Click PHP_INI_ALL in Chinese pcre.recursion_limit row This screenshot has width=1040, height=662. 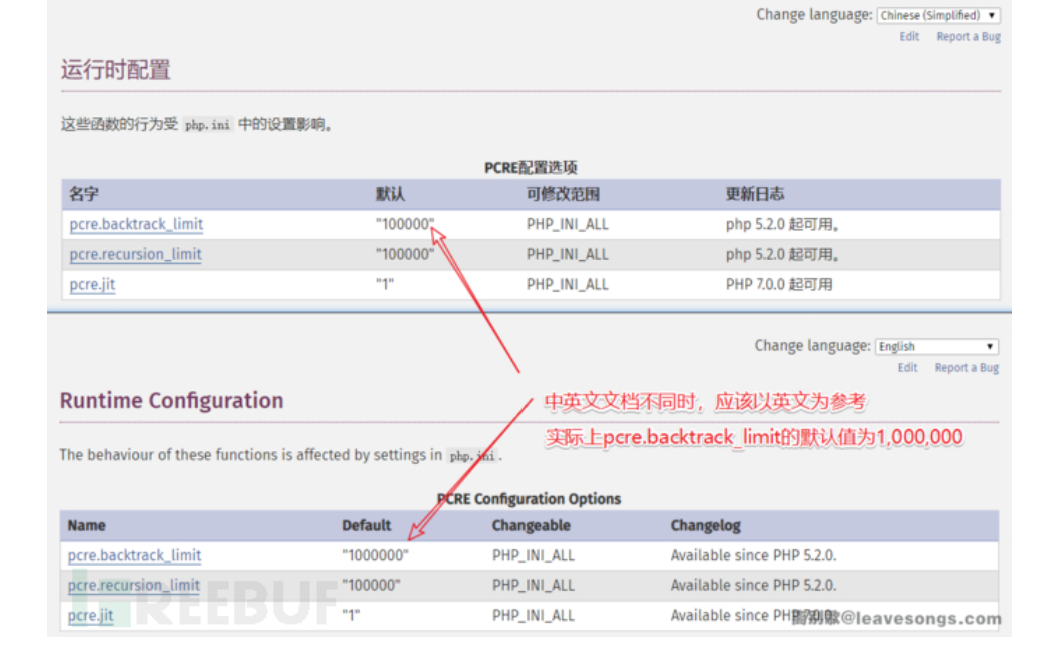point(568,254)
